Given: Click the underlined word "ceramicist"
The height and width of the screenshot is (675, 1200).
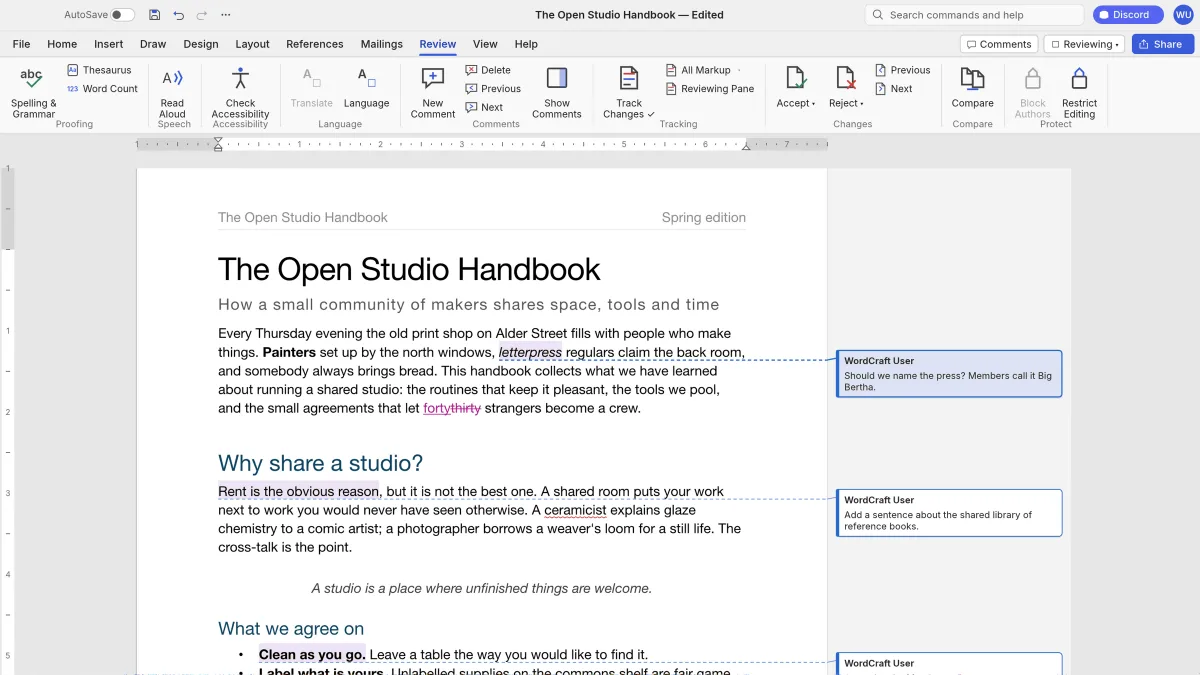Looking at the screenshot, I should point(575,510).
